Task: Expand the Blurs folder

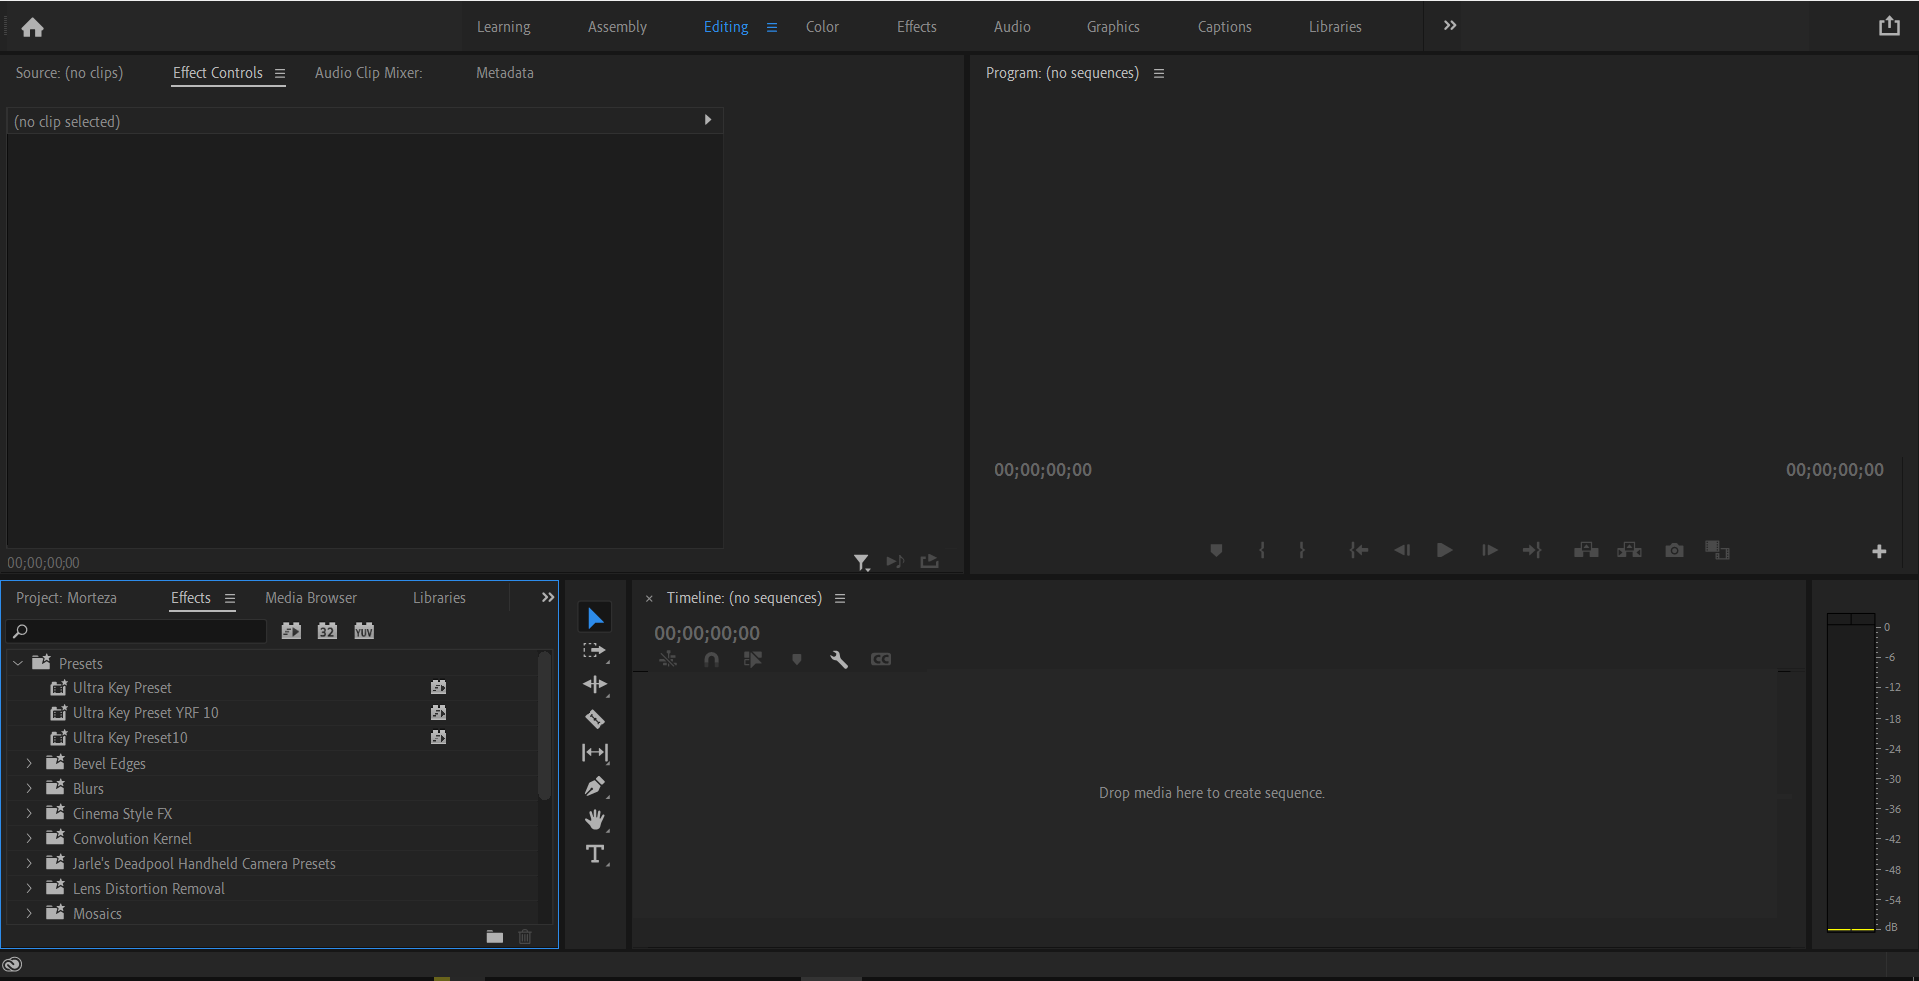Action: (x=29, y=789)
